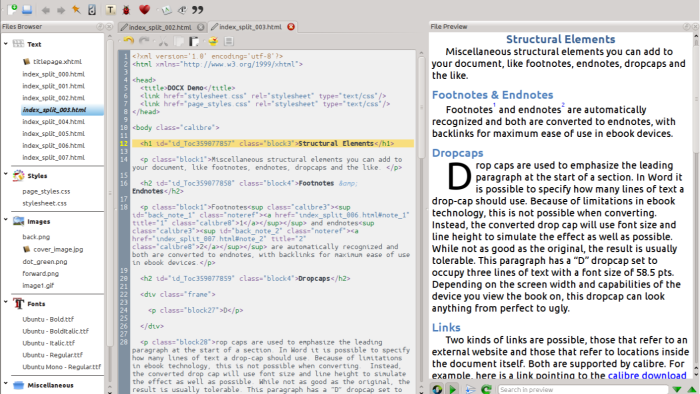Toggle the green play sync preview button
Screen dimensions: 700x394
(x=453, y=389)
